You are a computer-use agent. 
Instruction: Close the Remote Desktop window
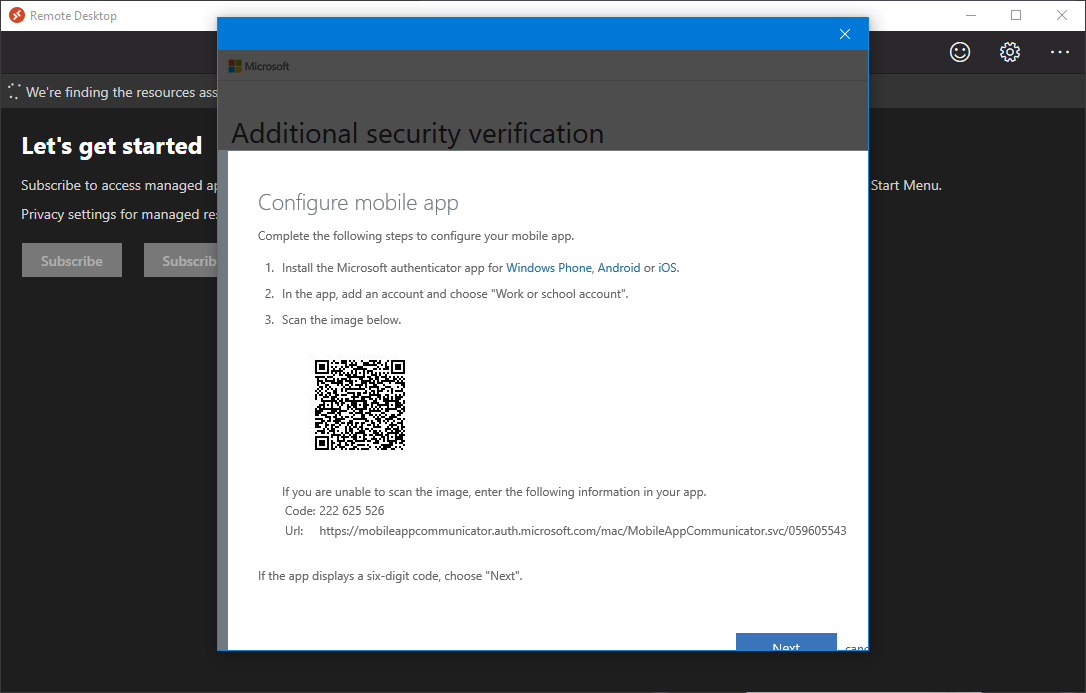(x=1062, y=15)
